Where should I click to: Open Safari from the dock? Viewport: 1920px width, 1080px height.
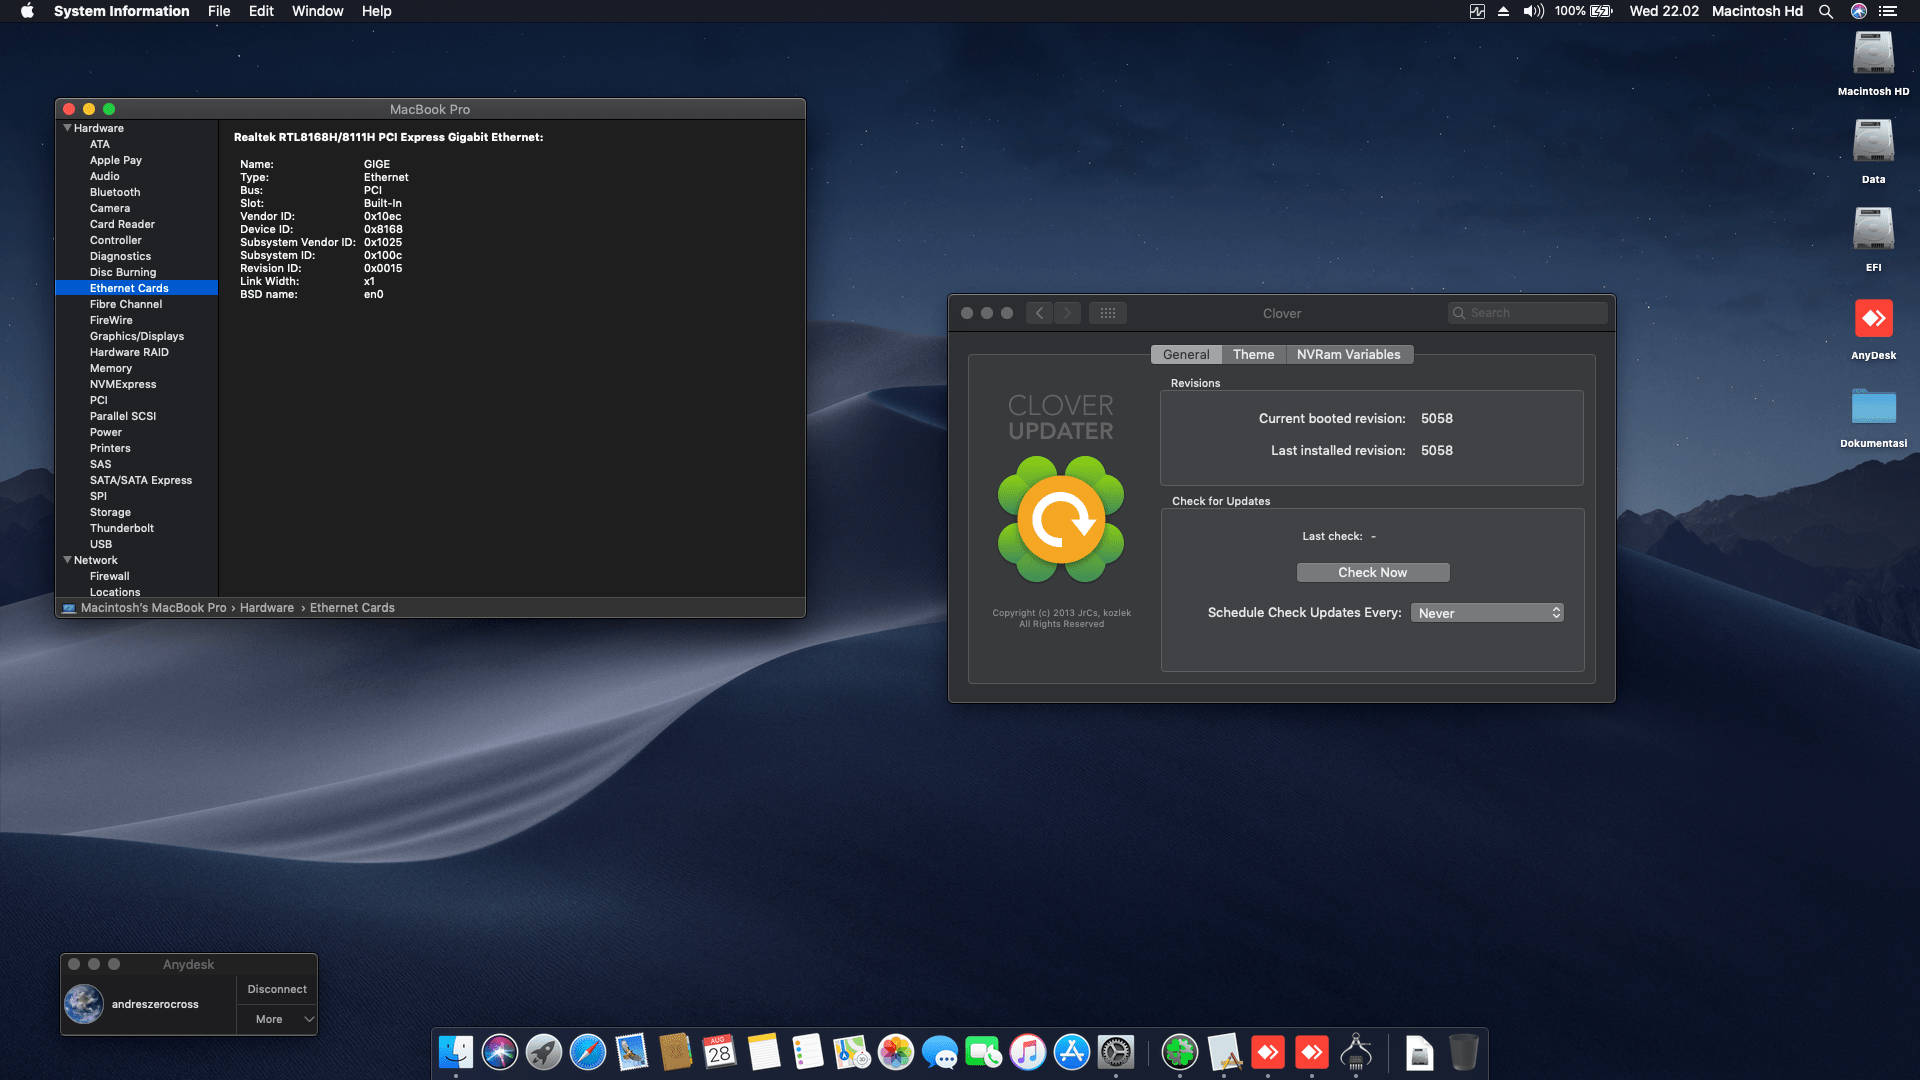588,1052
